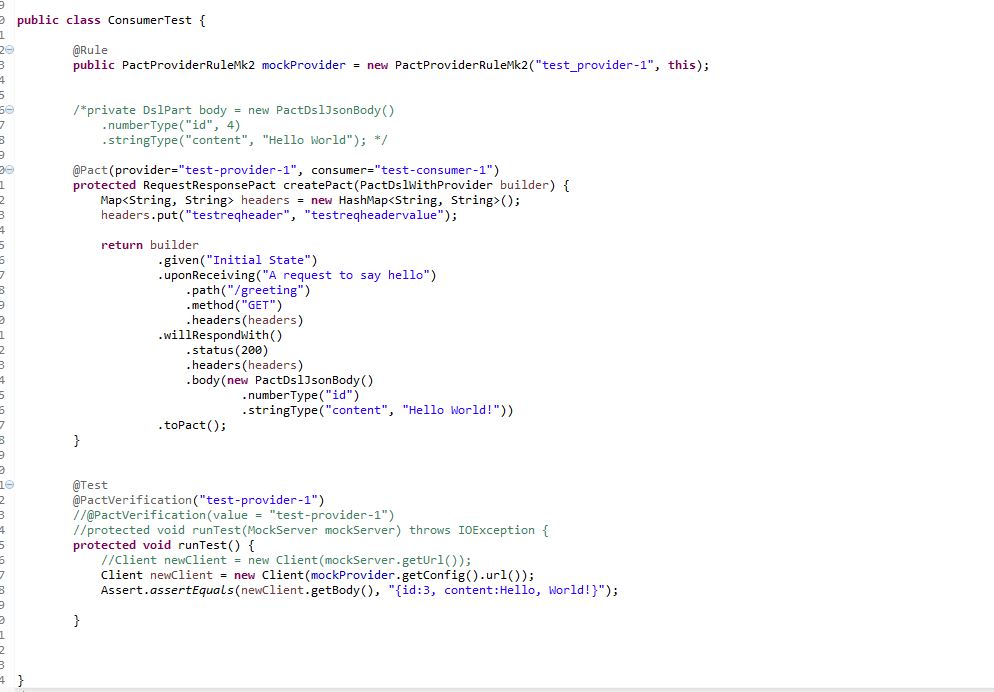
Task: Click the "/greeting" path string
Action: pos(265,290)
